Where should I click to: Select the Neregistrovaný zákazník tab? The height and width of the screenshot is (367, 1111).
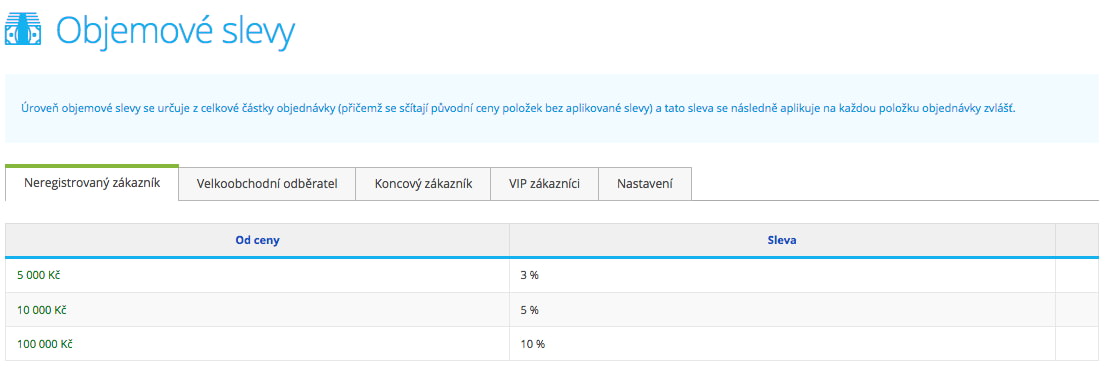tap(92, 184)
